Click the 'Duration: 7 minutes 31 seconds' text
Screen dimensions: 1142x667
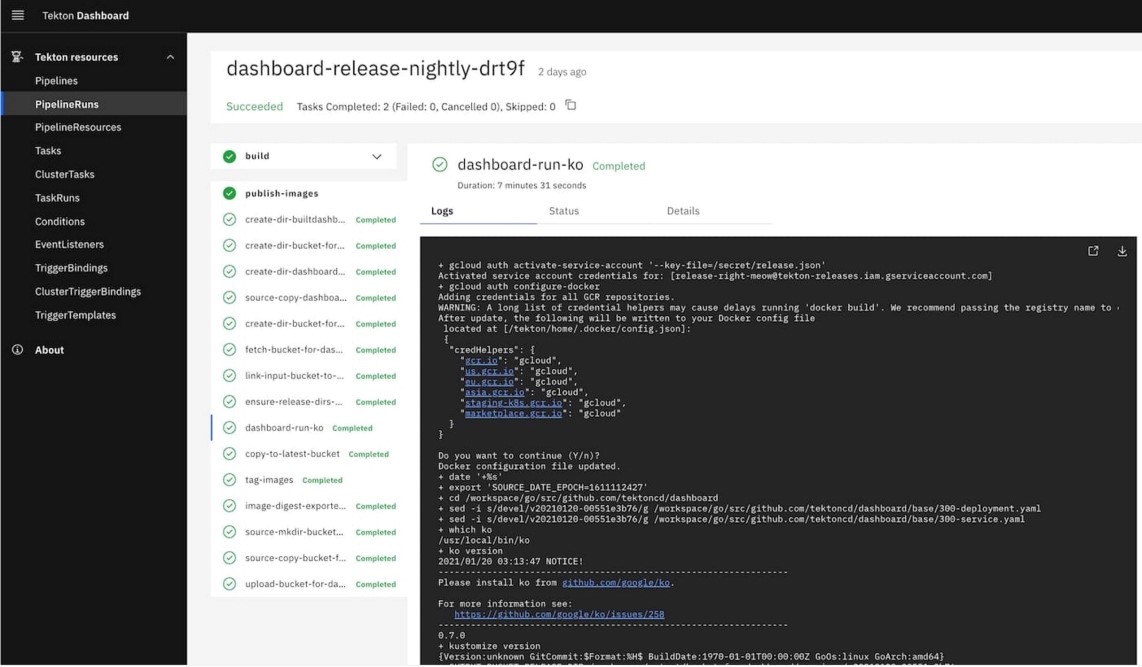tap(521, 186)
